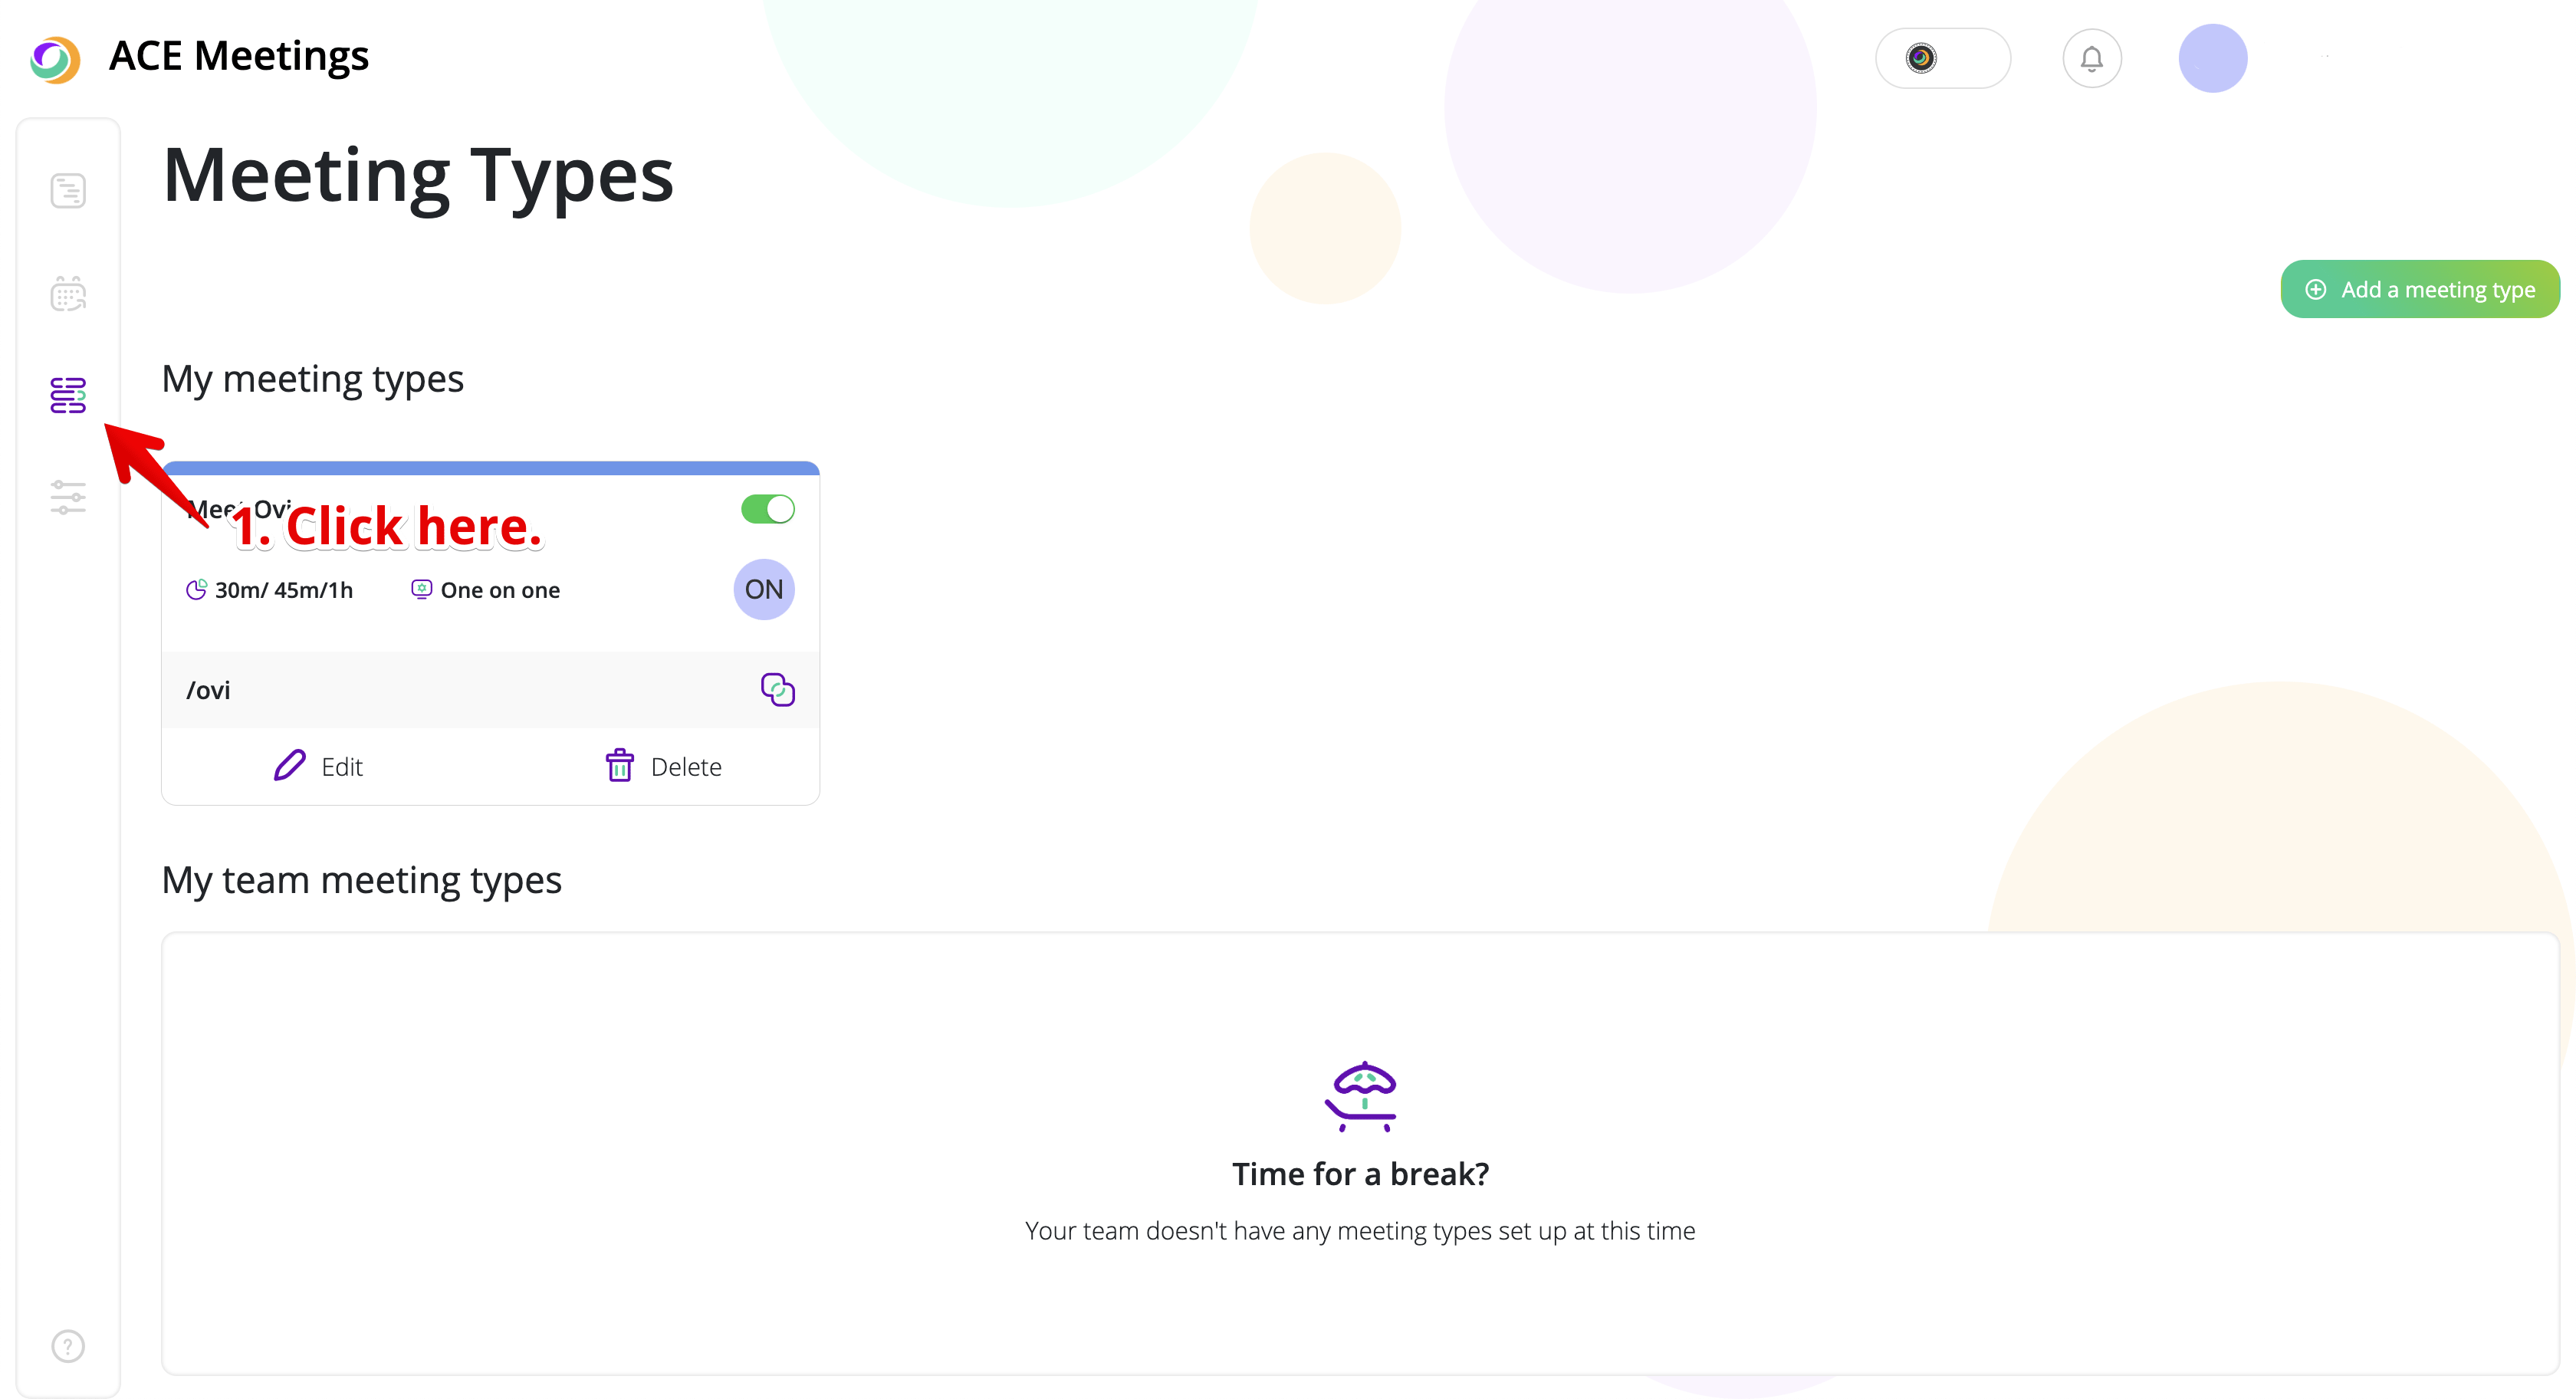Screen dimensions: 2576x1399
Task: Click the trash can Delete icon
Action: point(620,766)
